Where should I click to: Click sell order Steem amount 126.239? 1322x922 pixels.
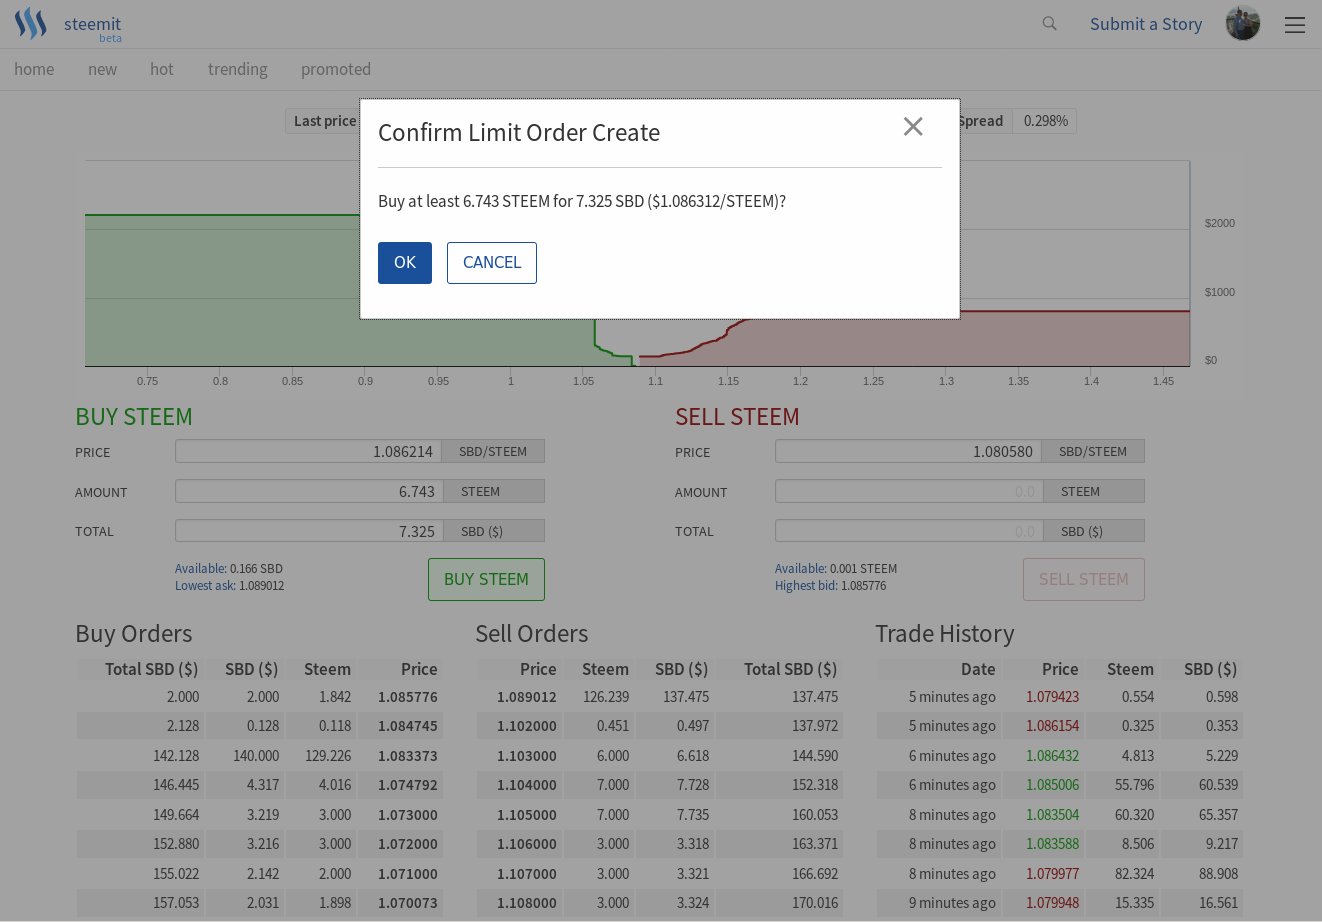[x=606, y=697]
